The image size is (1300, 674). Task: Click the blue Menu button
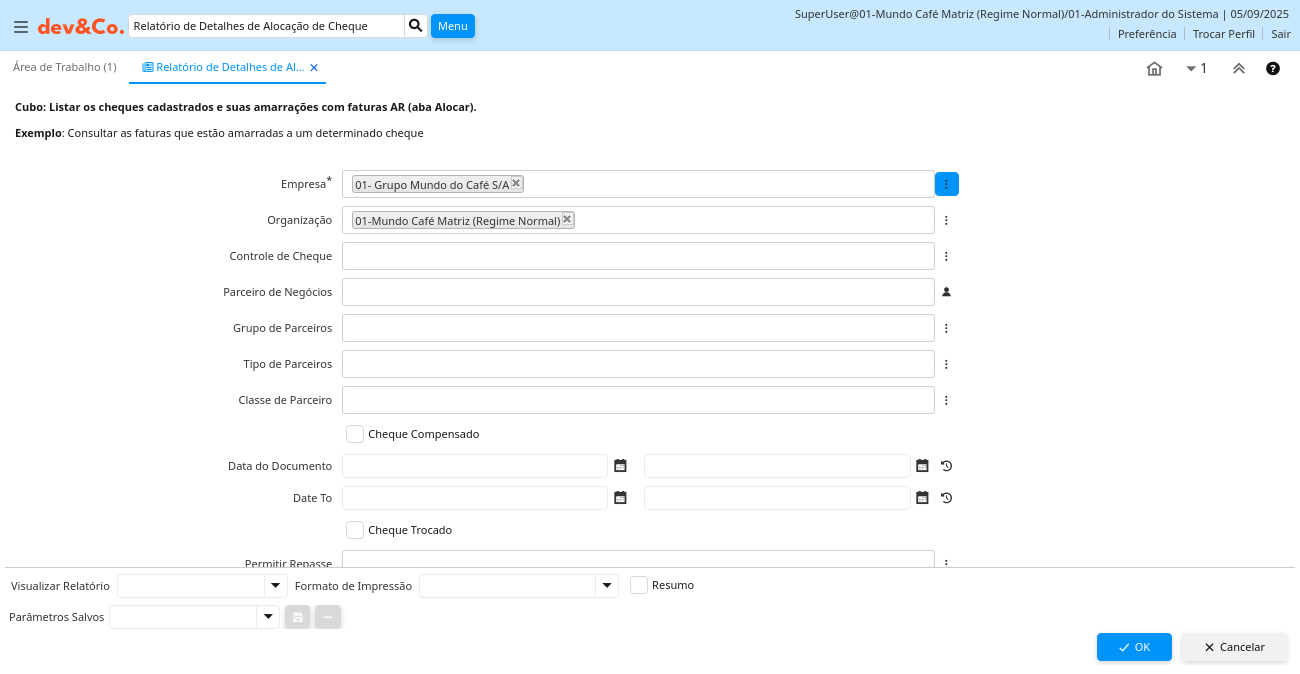pos(452,26)
